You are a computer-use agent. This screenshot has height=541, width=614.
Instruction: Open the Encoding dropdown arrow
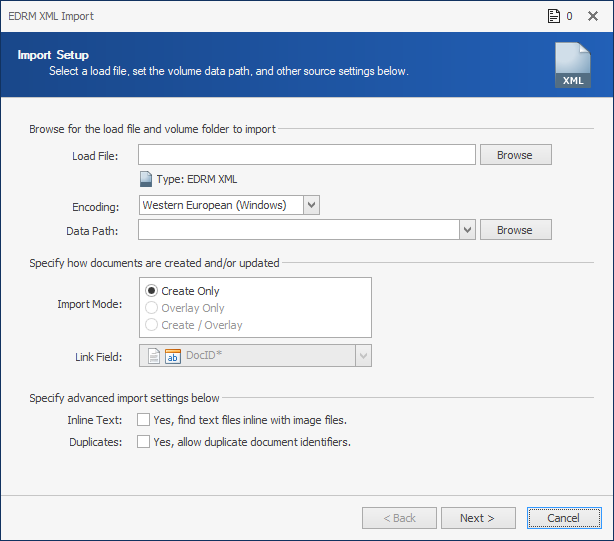[311, 205]
